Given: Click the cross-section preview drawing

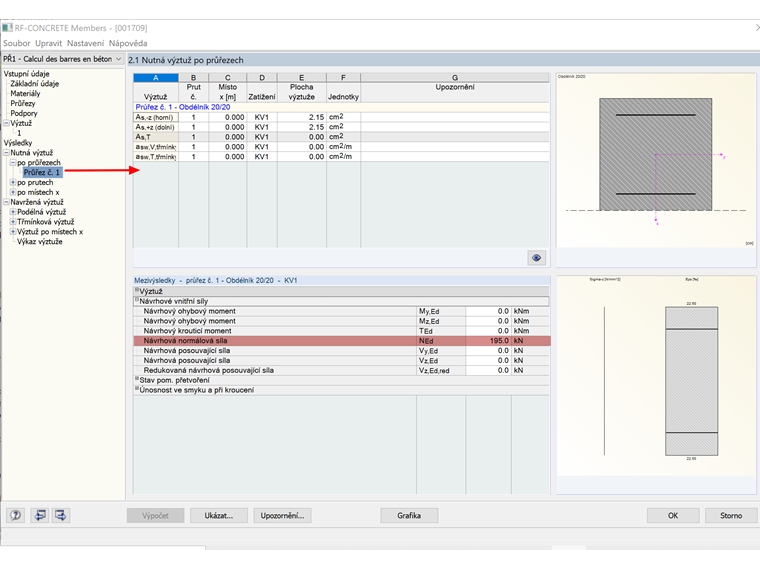Looking at the screenshot, I should point(656,160).
